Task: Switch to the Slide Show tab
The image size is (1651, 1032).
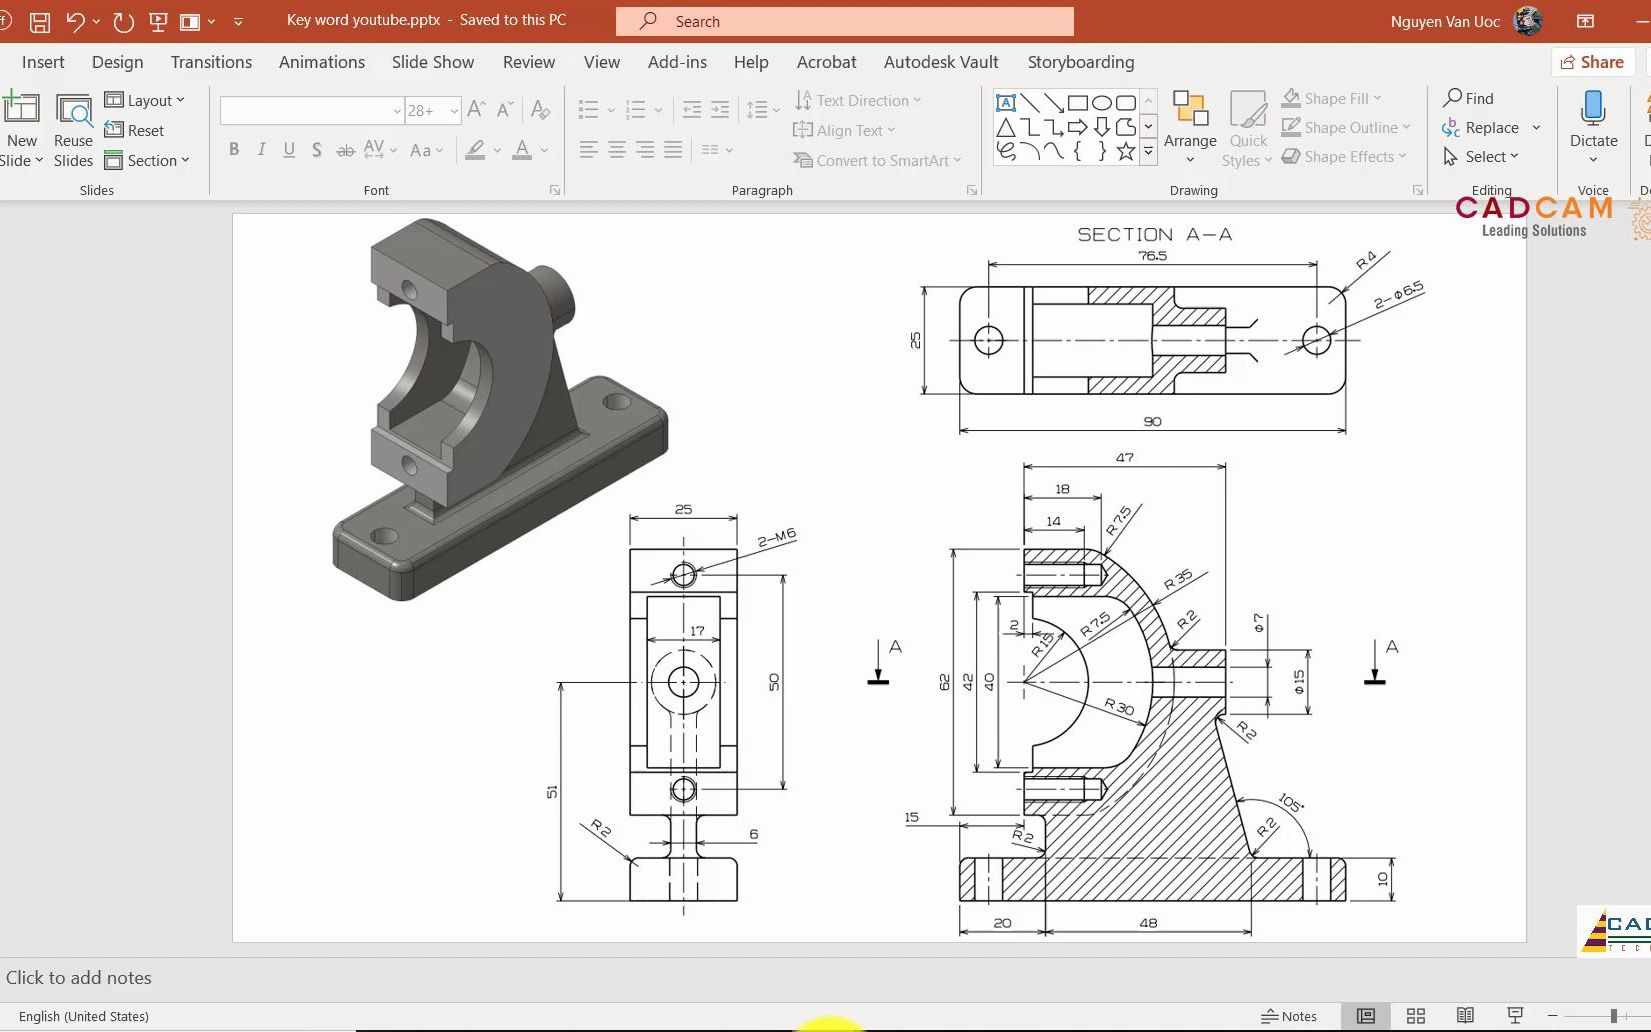Action: point(432,62)
